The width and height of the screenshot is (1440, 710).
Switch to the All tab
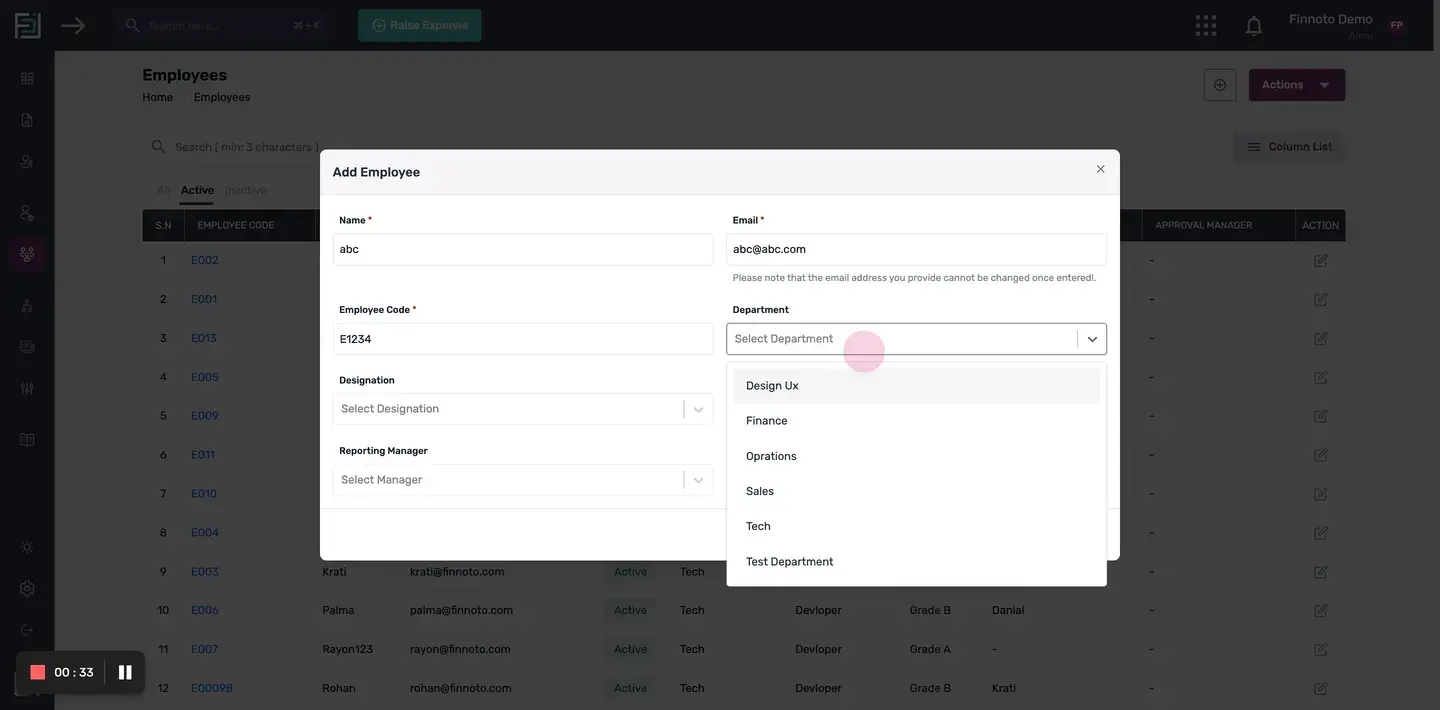162,190
